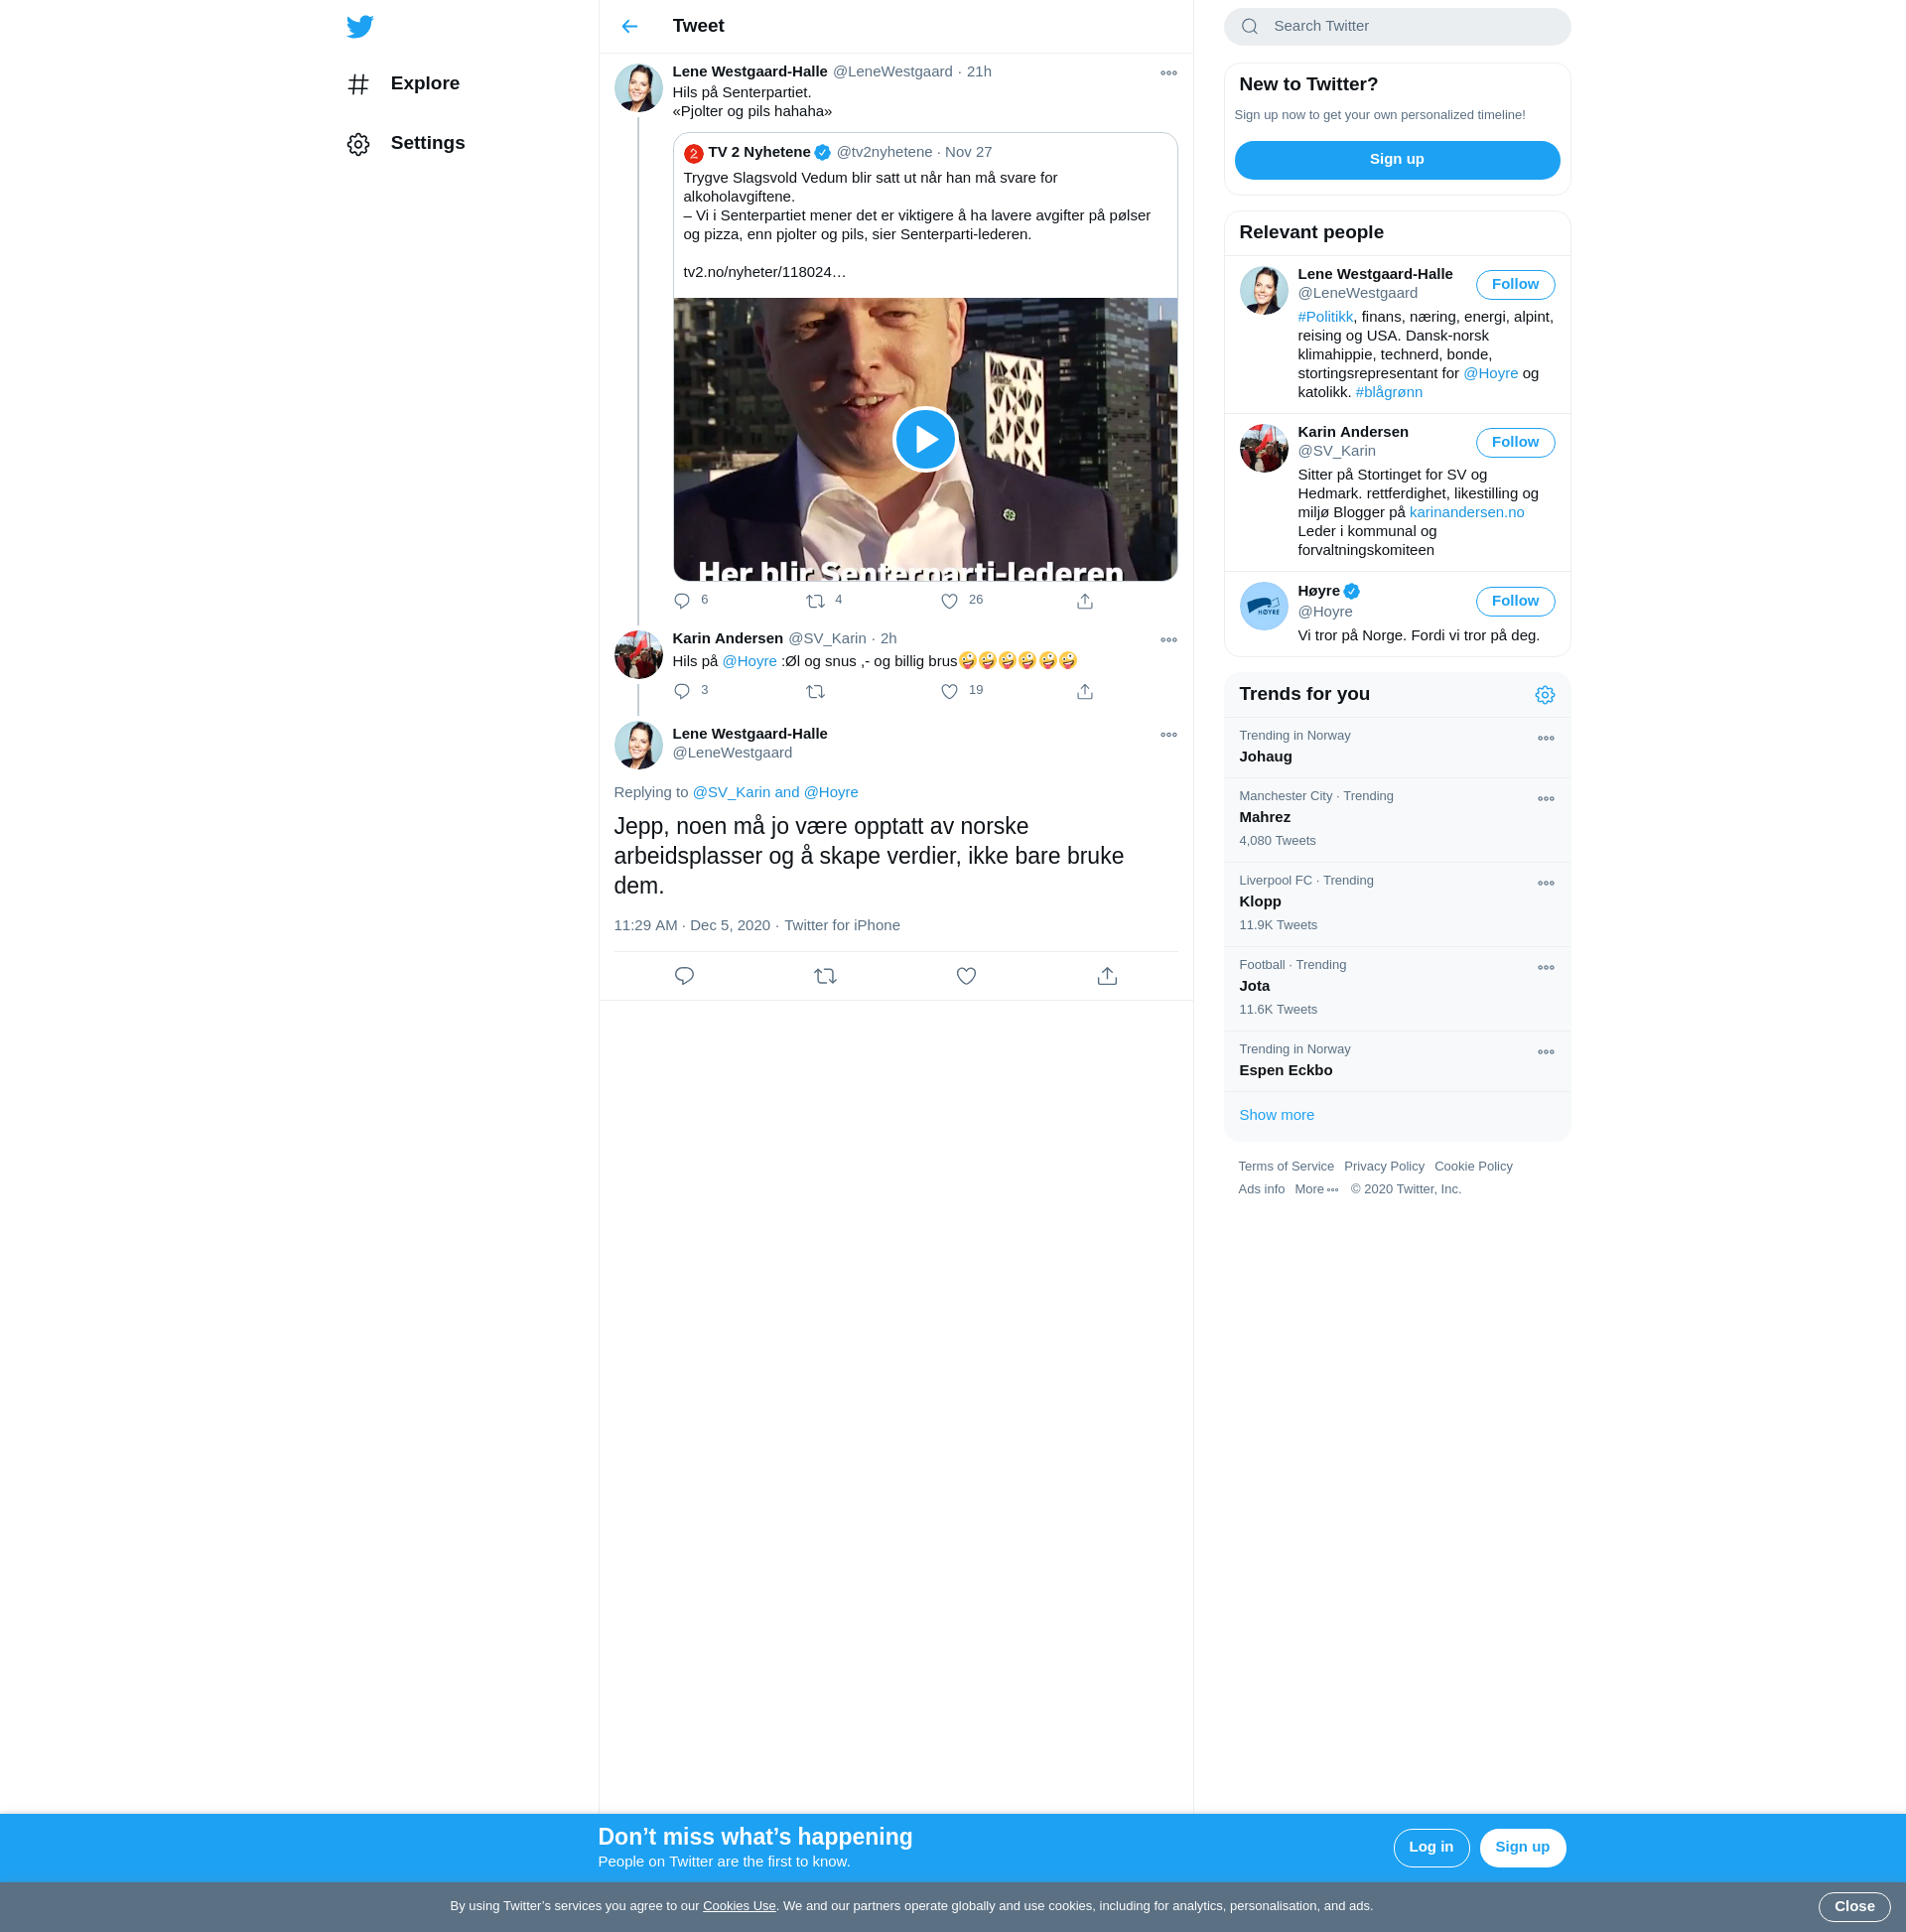This screenshot has width=1906, height=1932.
Task: Open the Mahrez trend
Action: (x=1396, y=820)
